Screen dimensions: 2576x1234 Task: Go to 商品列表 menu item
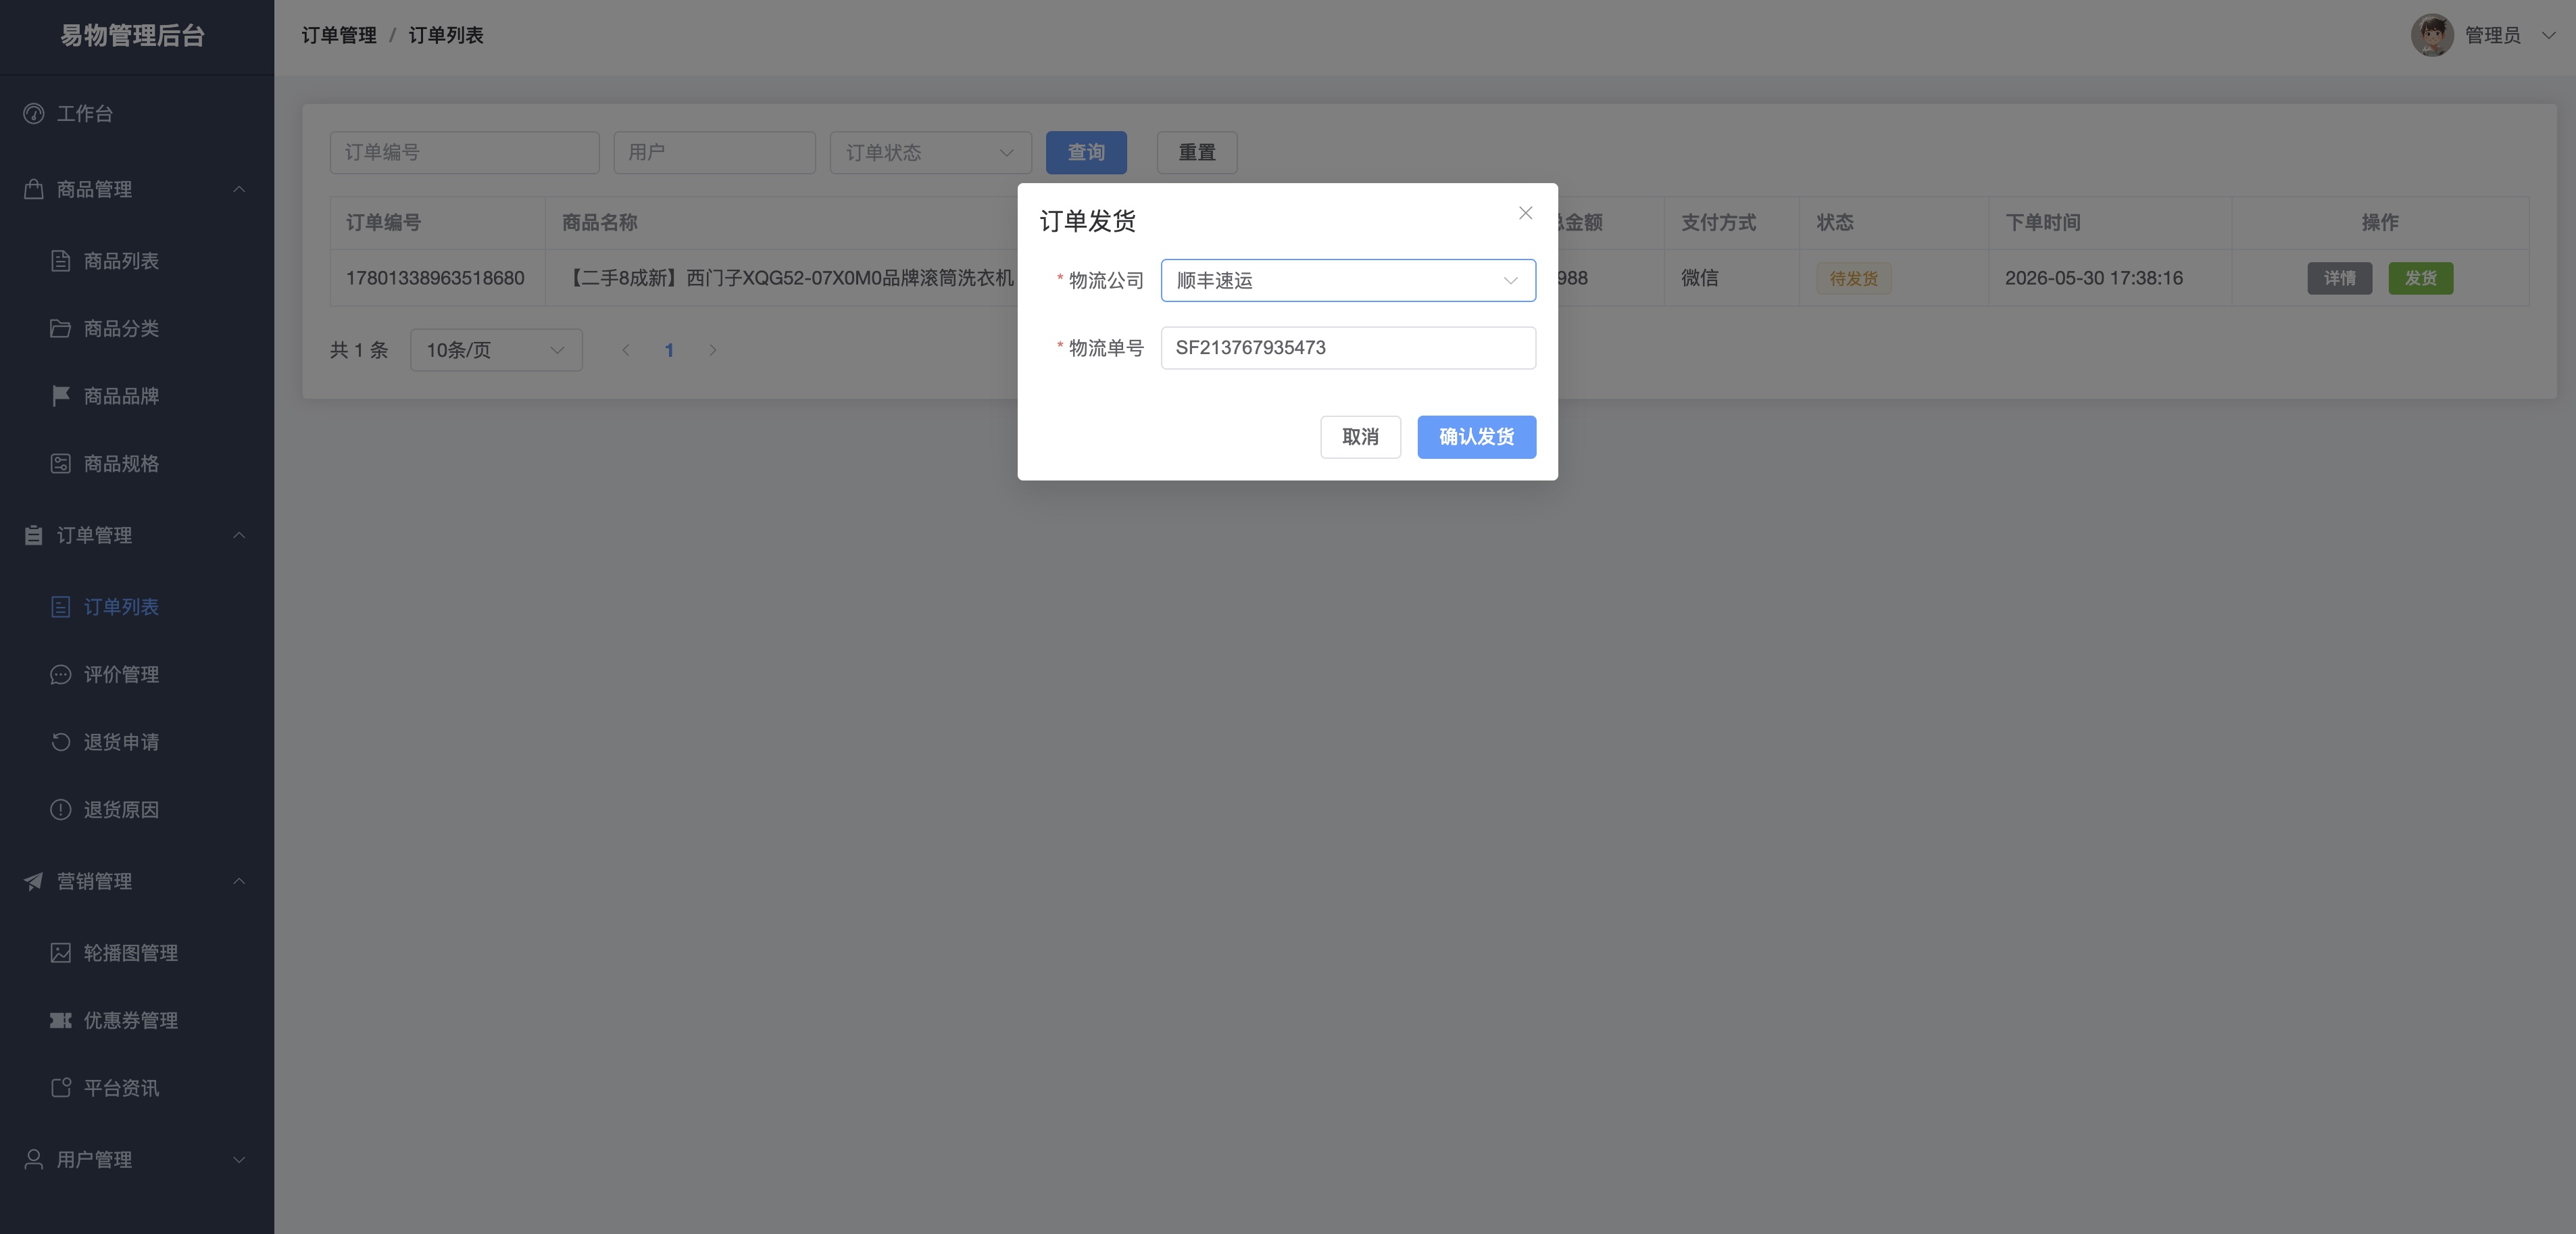pyautogui.click(x=137, y=261)
